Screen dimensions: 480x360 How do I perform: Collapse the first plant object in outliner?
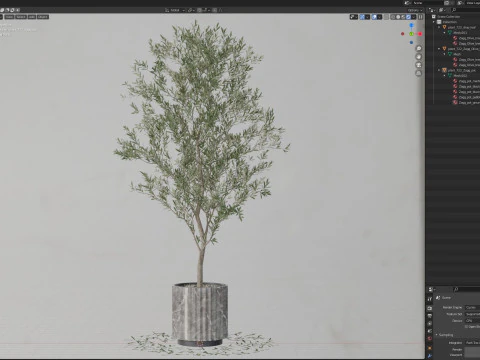(439, 27)
